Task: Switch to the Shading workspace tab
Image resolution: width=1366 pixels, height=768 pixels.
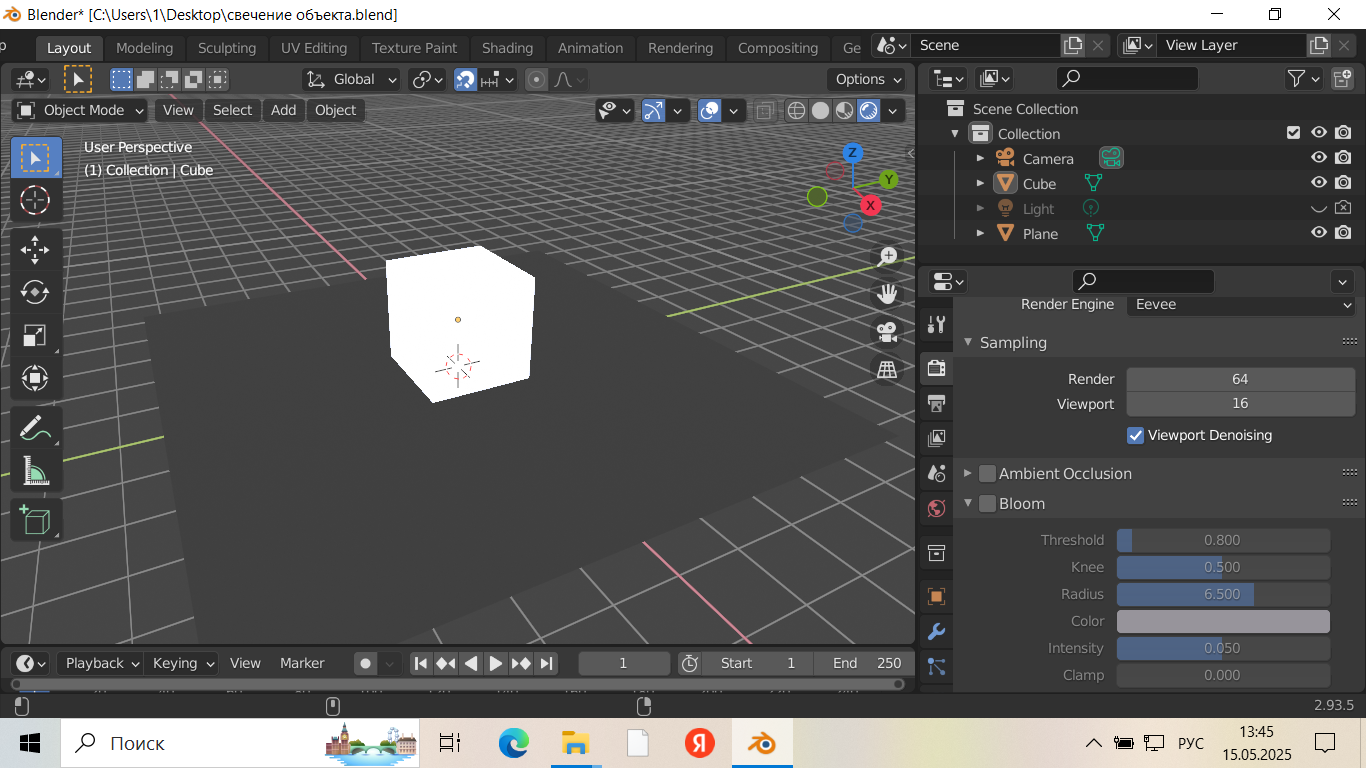Action: pos(507,48)
